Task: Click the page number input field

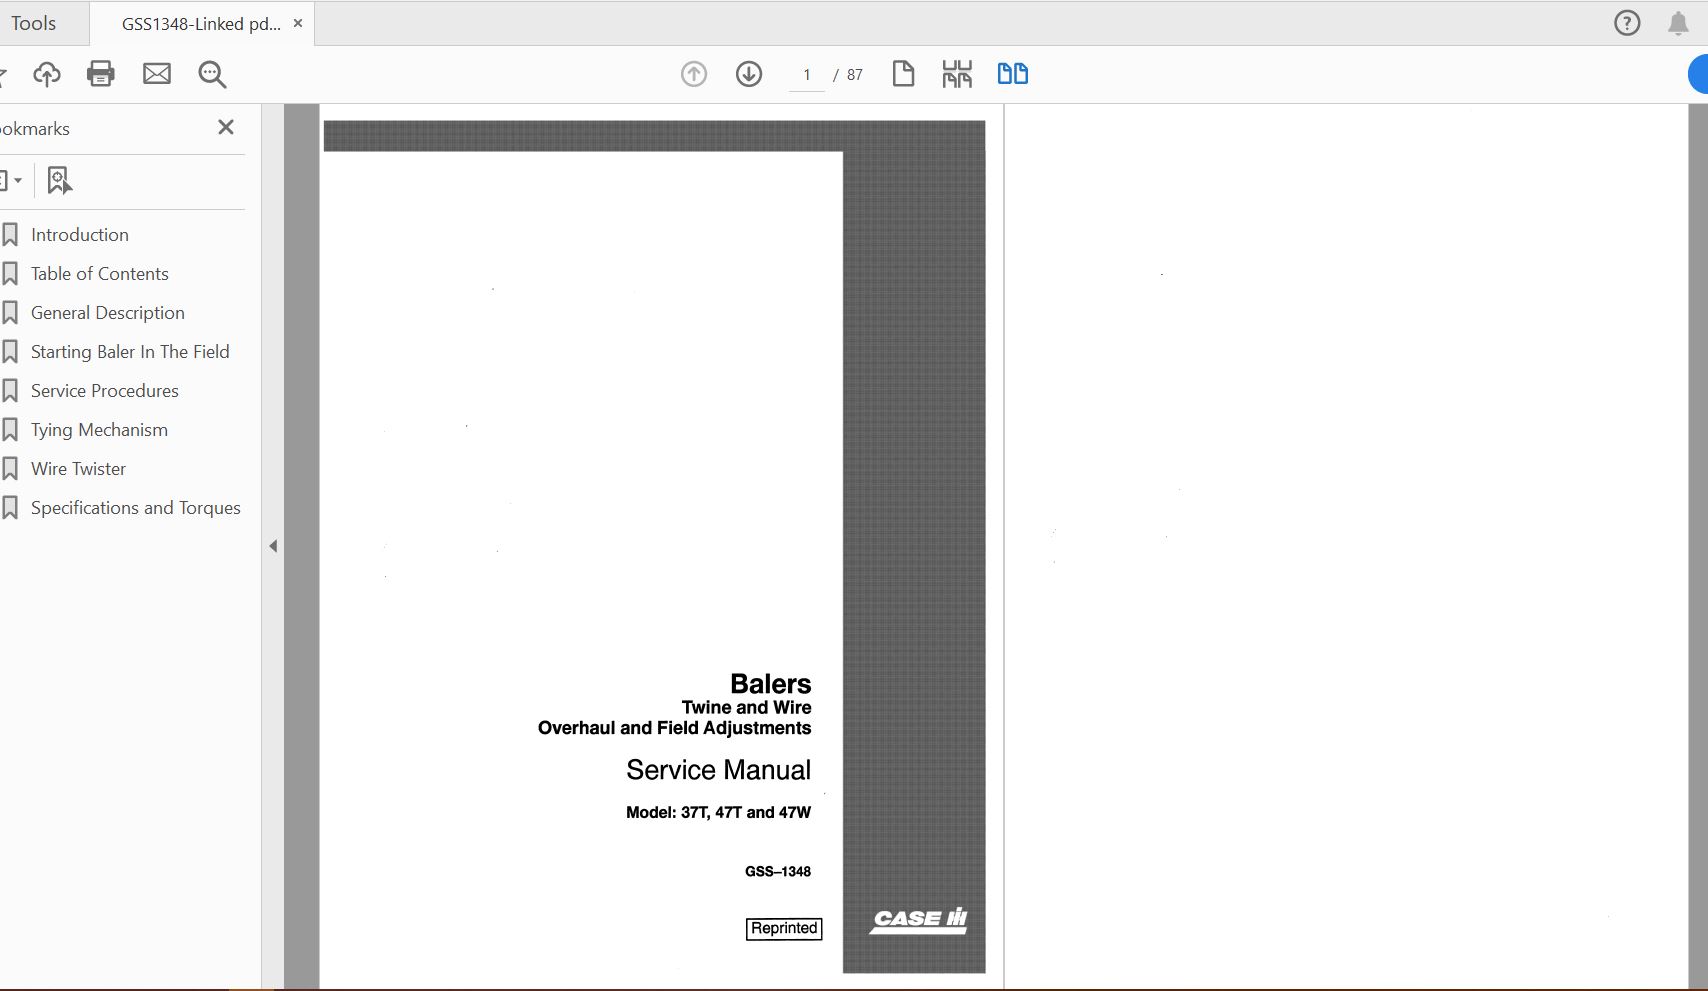Action: coord(807,75)
